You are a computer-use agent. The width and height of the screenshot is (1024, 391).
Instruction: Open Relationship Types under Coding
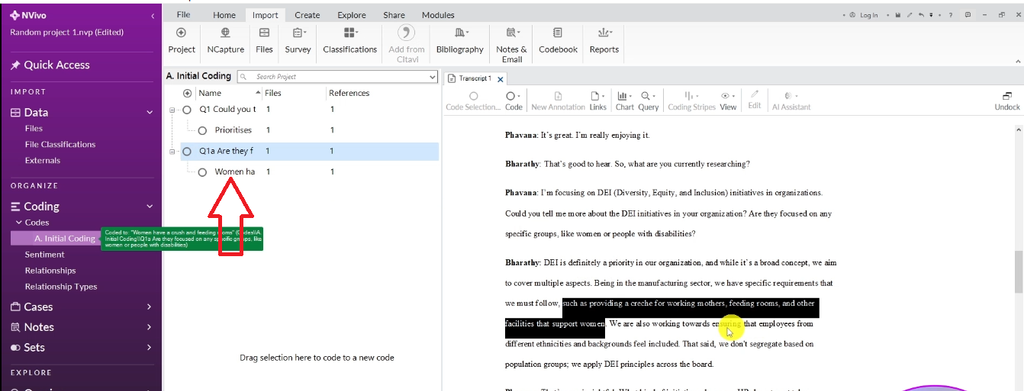tap(61, 287)
